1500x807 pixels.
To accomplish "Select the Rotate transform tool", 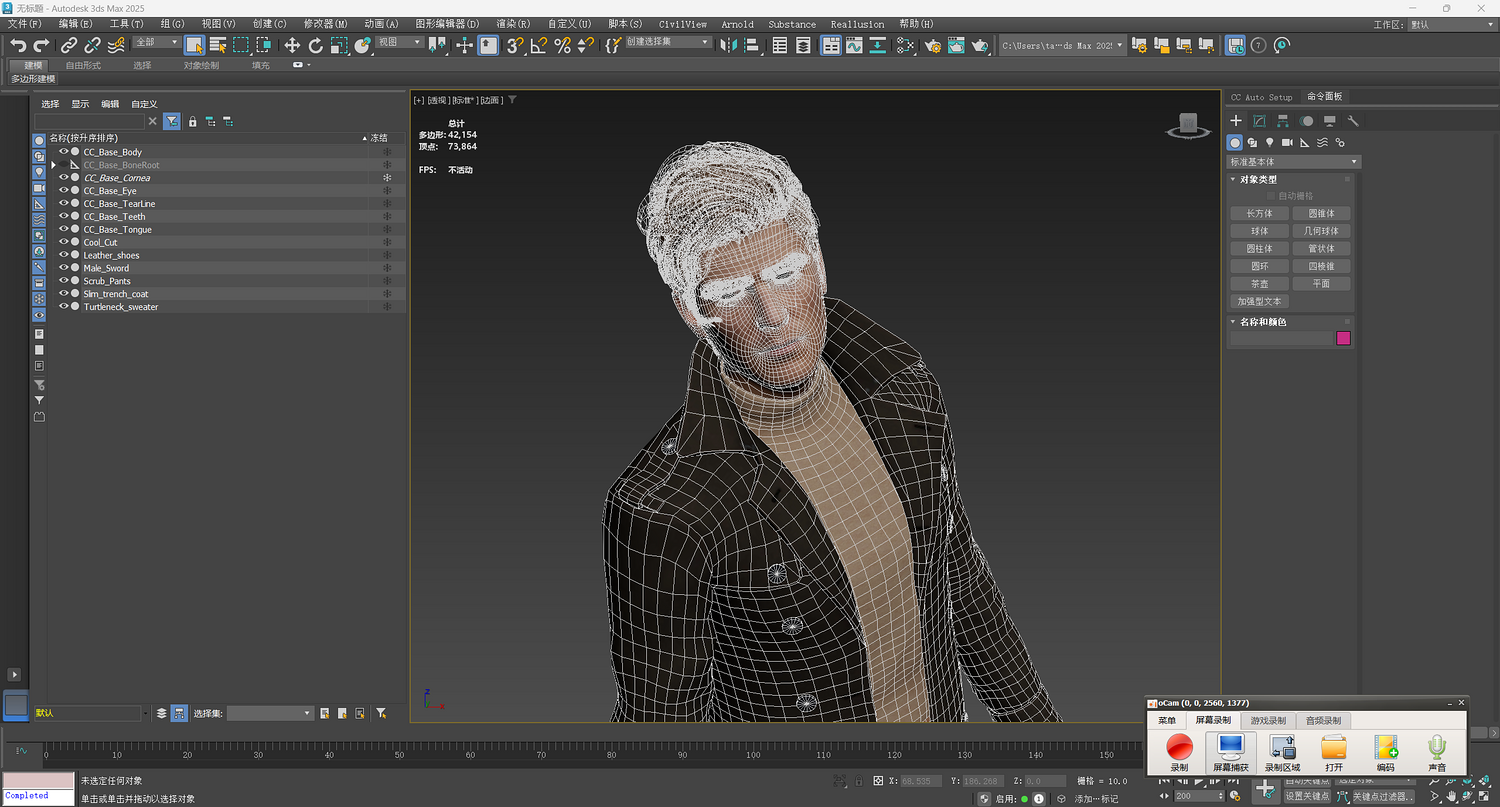I will [x=315, y=45].
